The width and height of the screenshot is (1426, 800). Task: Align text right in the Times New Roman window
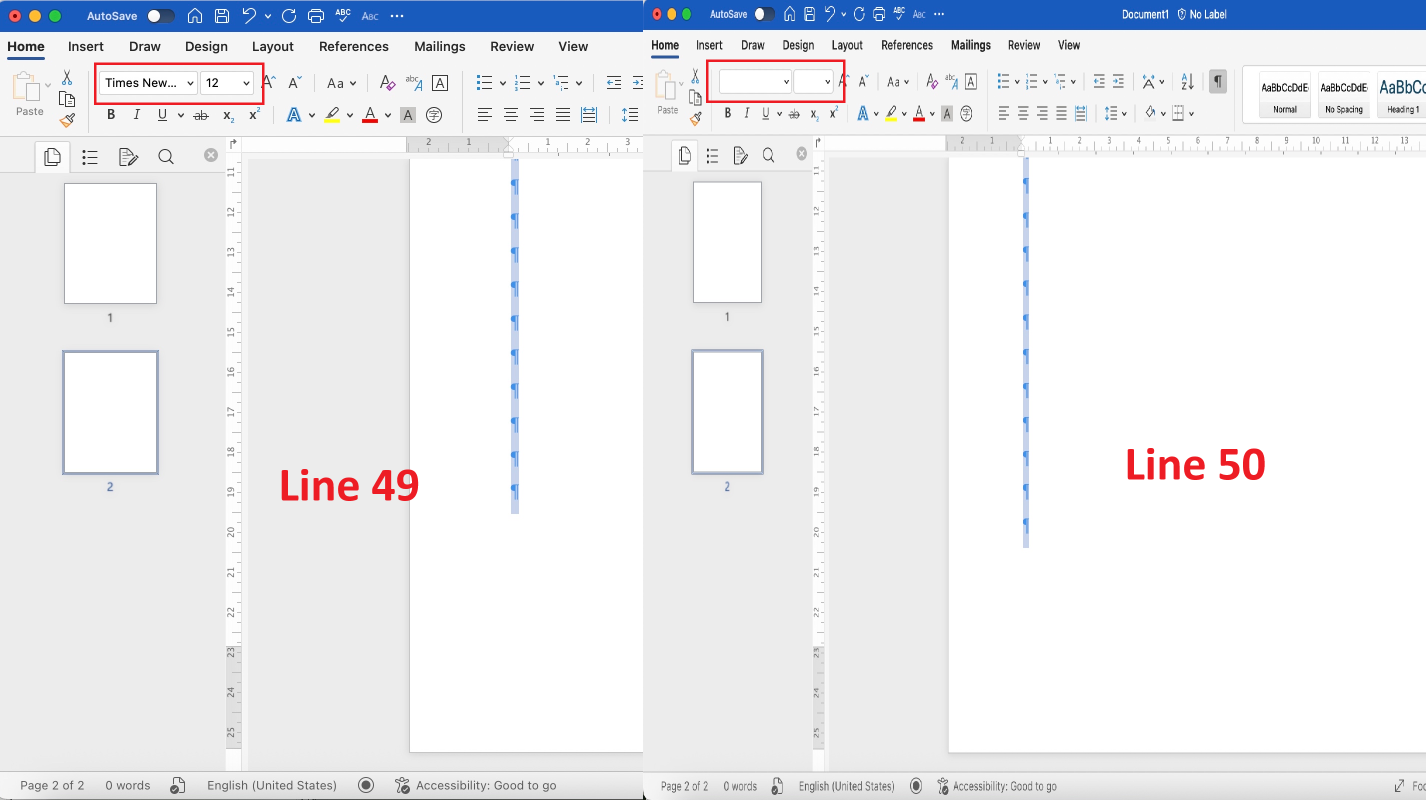(x=537, y=115)
